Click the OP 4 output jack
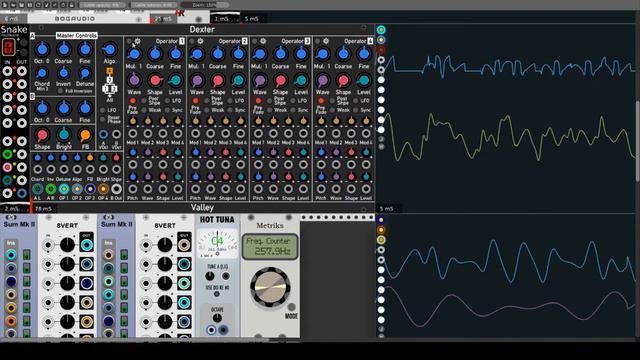 coord(103,189)
